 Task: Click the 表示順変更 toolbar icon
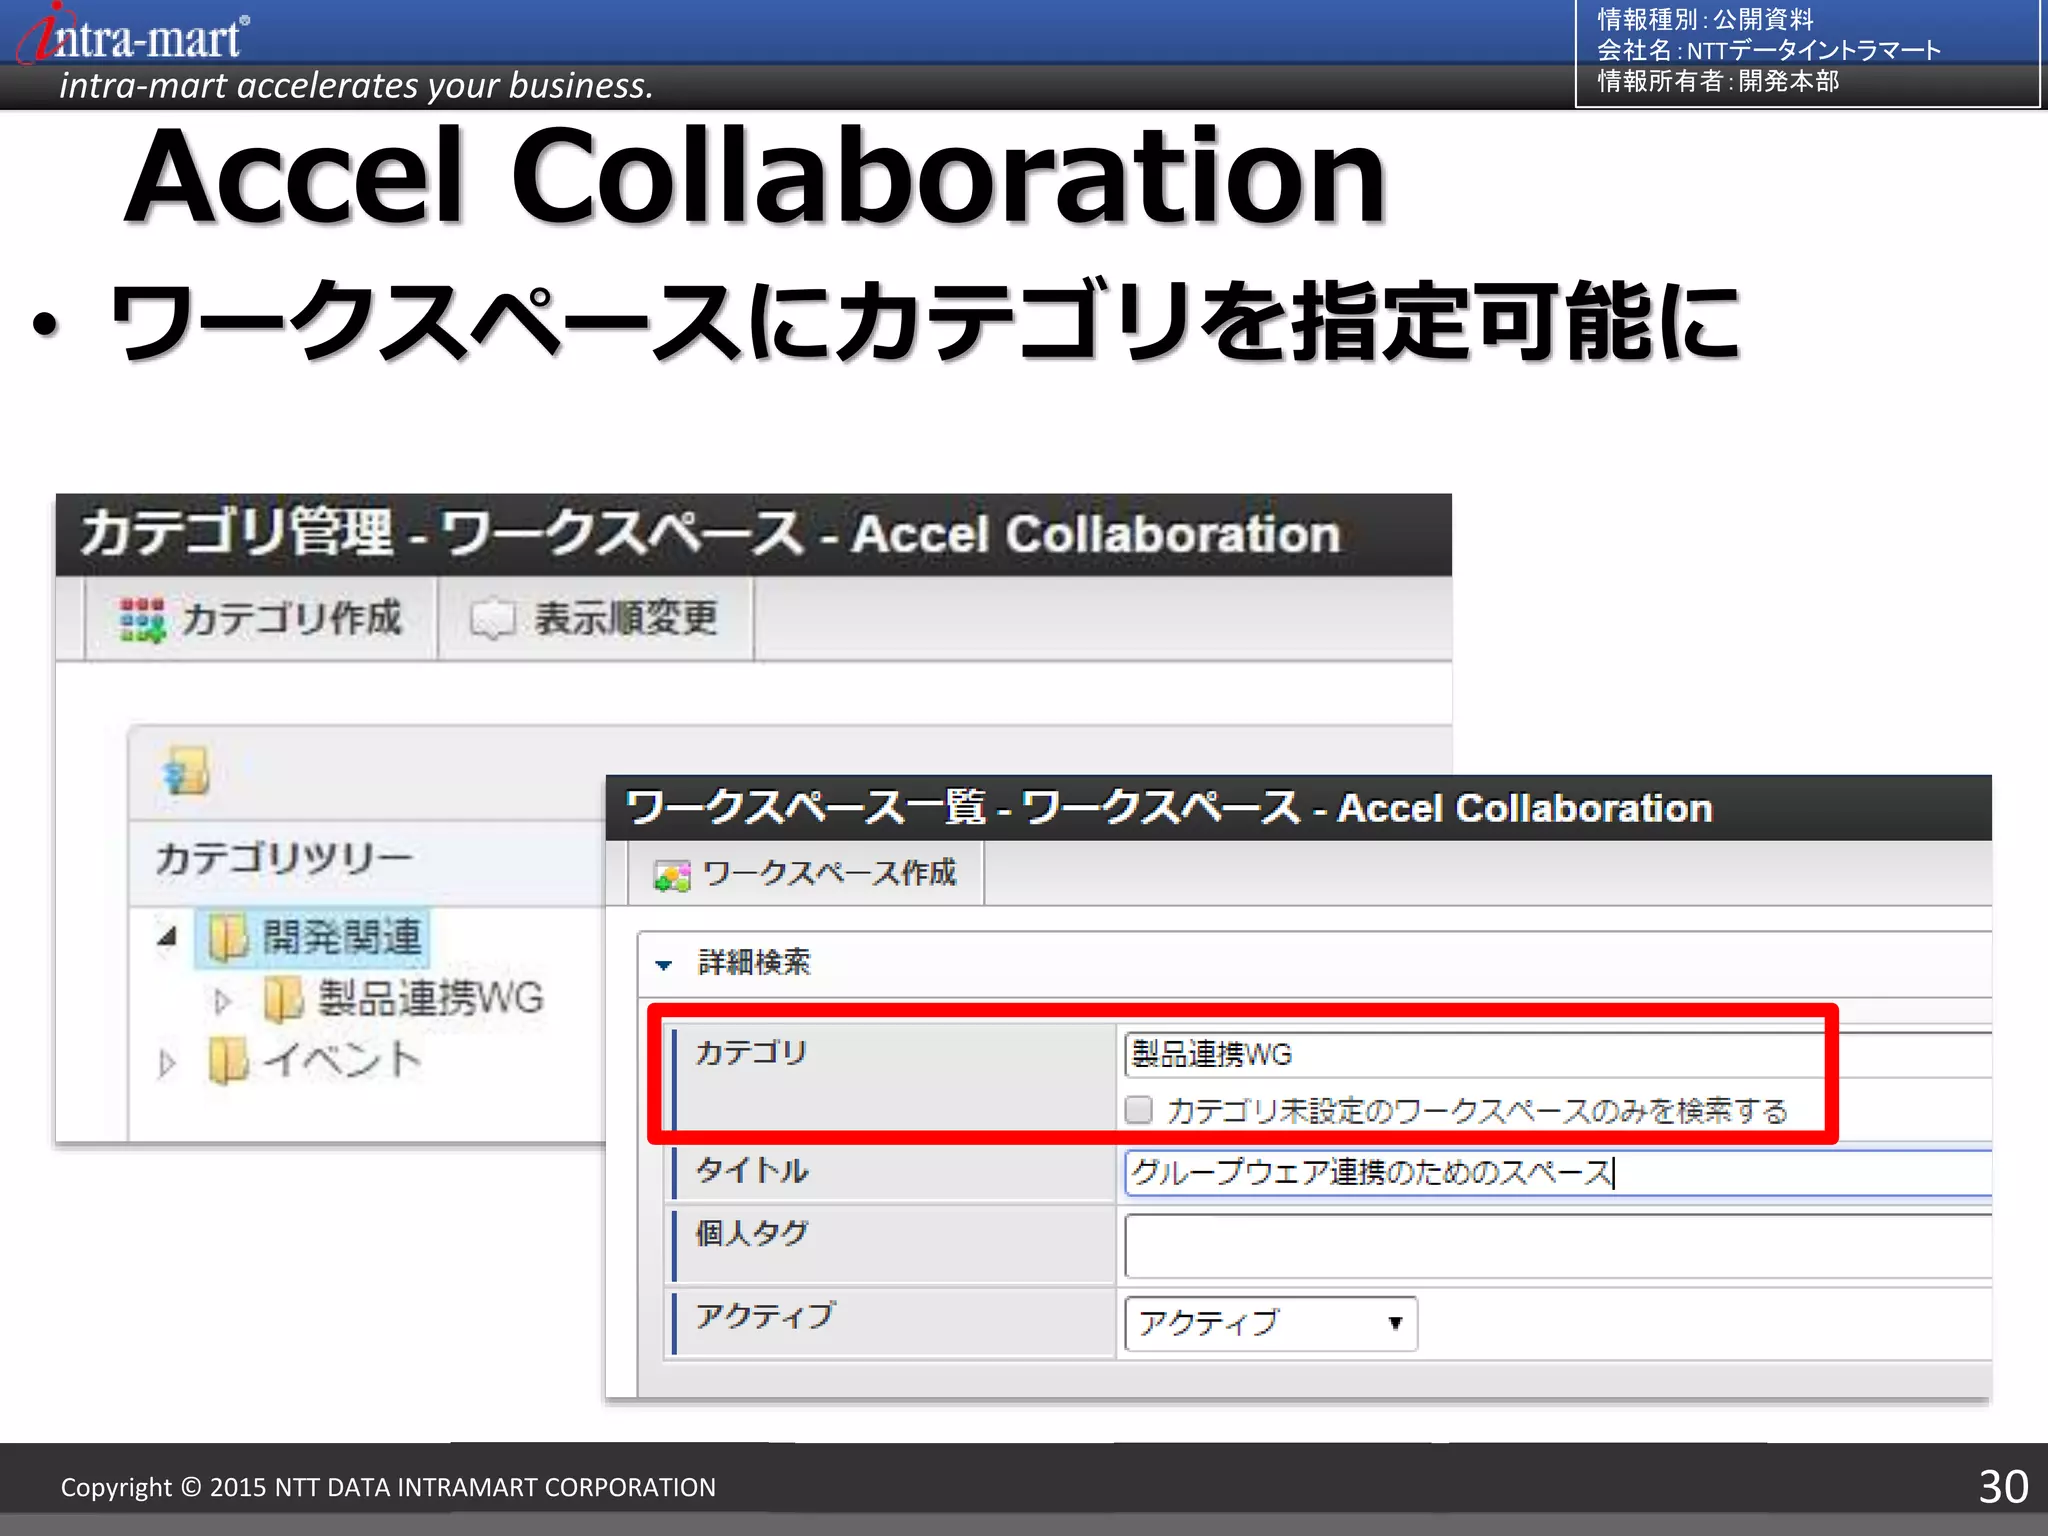tap(493, 619)
